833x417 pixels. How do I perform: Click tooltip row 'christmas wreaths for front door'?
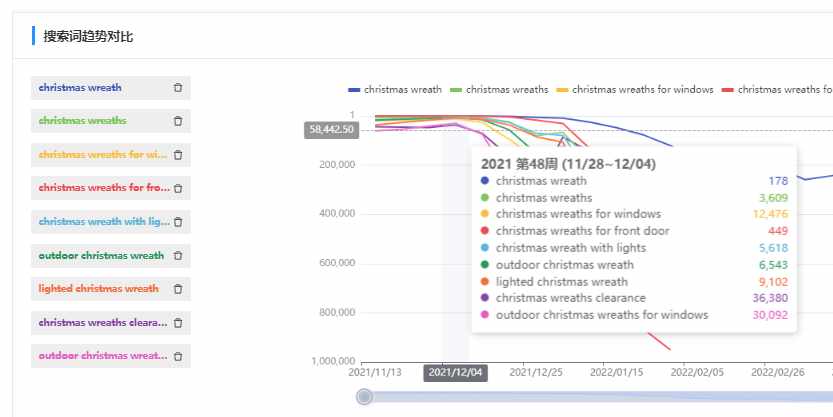tap(634, 231)
